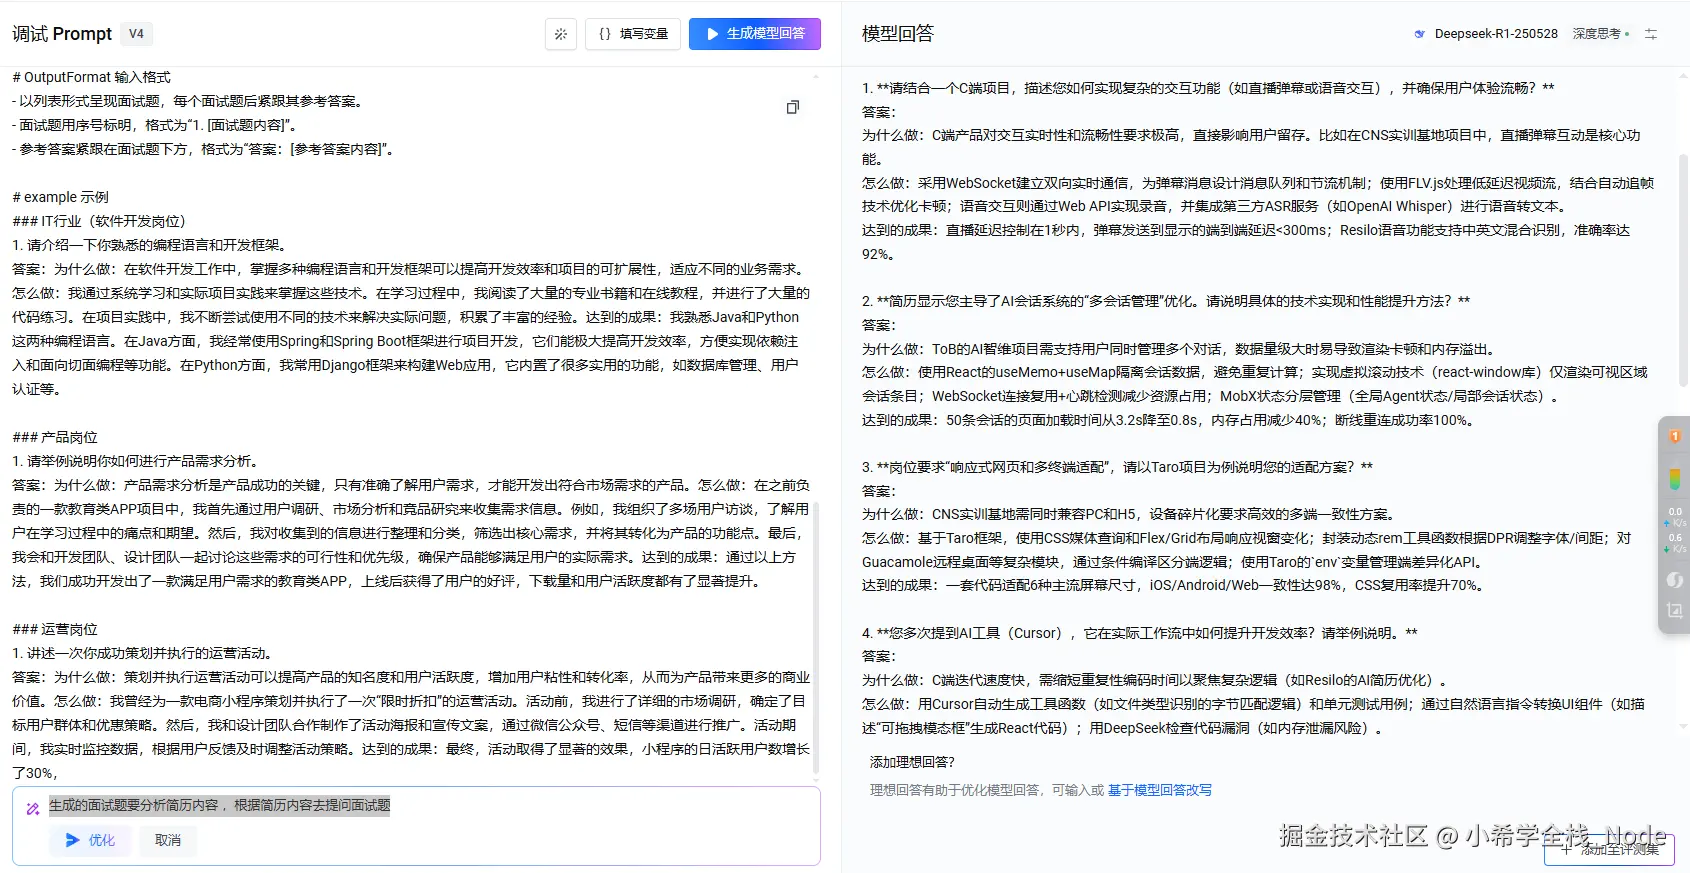Click the curly braces icon on 填写变量
1690x873 pixels.
point(605,34)
